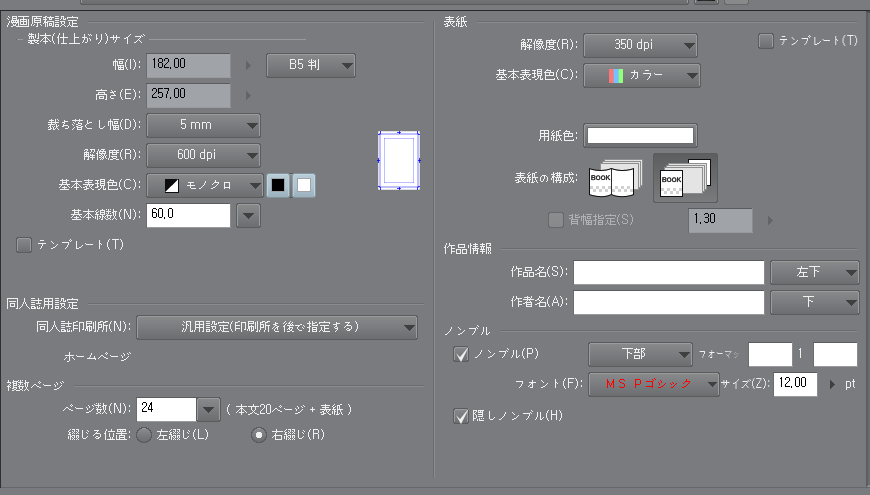870x495 pixels.
Task: Select right binding (右綴じ) radio button
Action: pyautogui.click(x=259, y=435)
